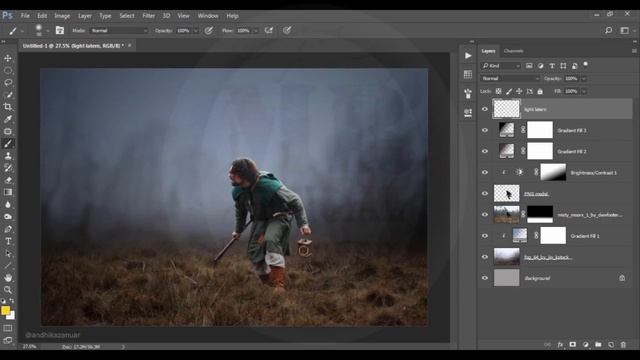Screen dimensions: 640x360
Task: Hide the background layer
Action: click(x=485, y=278)
